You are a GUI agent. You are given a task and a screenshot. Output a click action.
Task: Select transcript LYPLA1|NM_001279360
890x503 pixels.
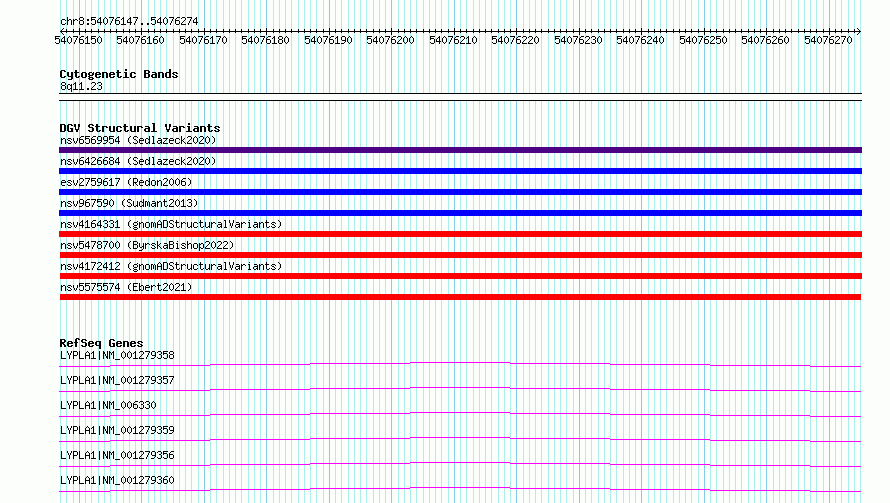click(x=117, y=480)
